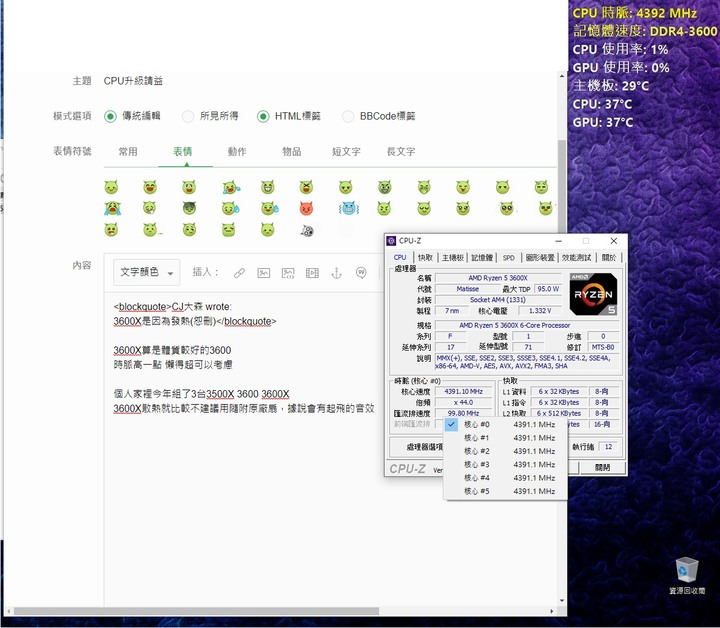Open the 主機板 tab in CPU-Z
The height and width of the screenshot is (628, 720).
[452, 258]
